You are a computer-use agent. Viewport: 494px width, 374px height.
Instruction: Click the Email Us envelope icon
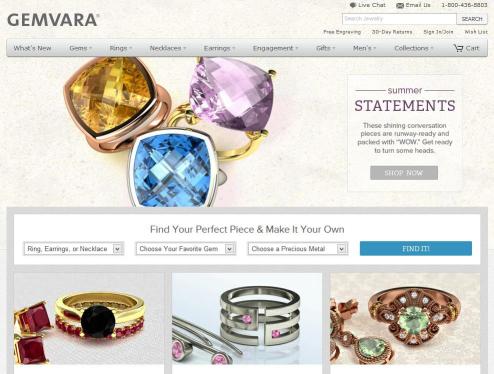(400, 5)
